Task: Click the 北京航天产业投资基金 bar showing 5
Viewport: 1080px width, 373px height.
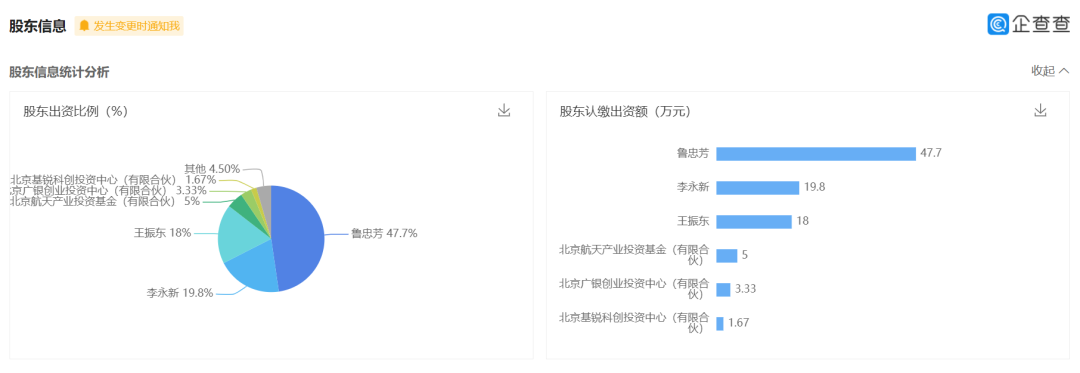Action: click(x=727, y=255)
